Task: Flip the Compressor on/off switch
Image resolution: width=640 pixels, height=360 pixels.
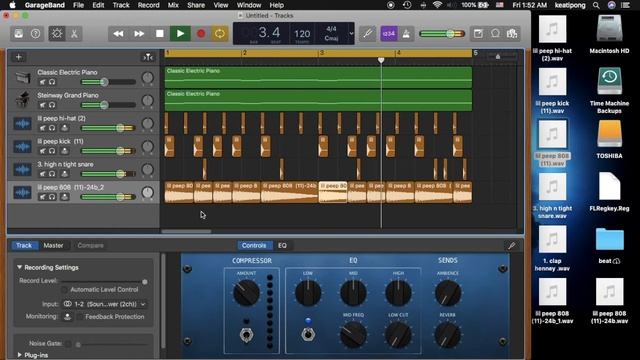Action: [246, 335]
